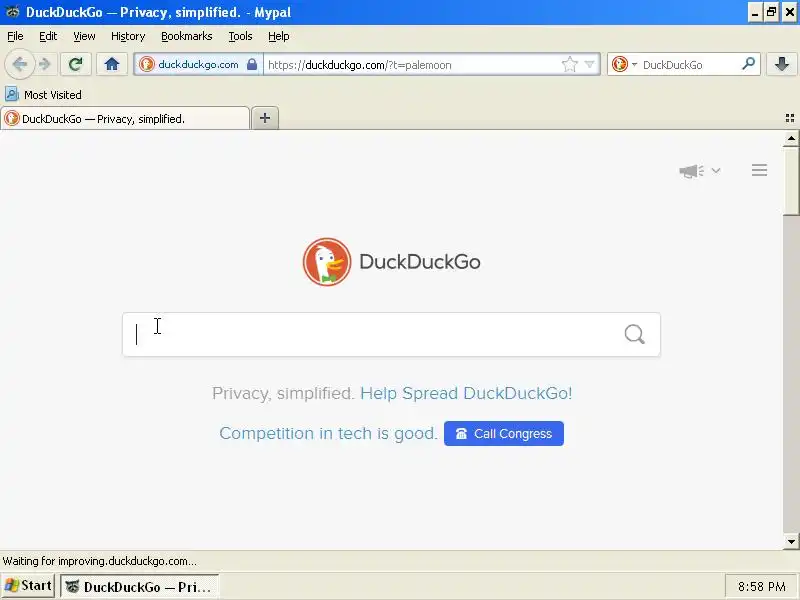800x600 pixels.
Task: Click the DuckDuckGo text wordmark
Action: tap(420, 262)
